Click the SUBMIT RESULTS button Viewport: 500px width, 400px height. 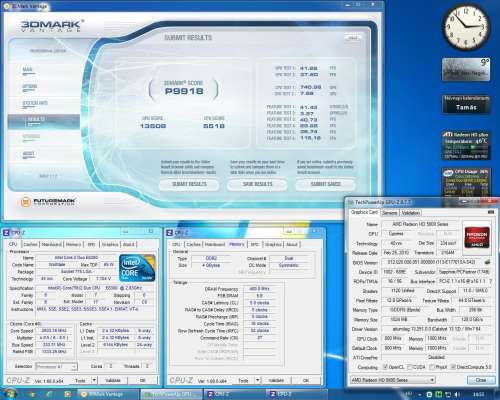click(x=189, y=184)
